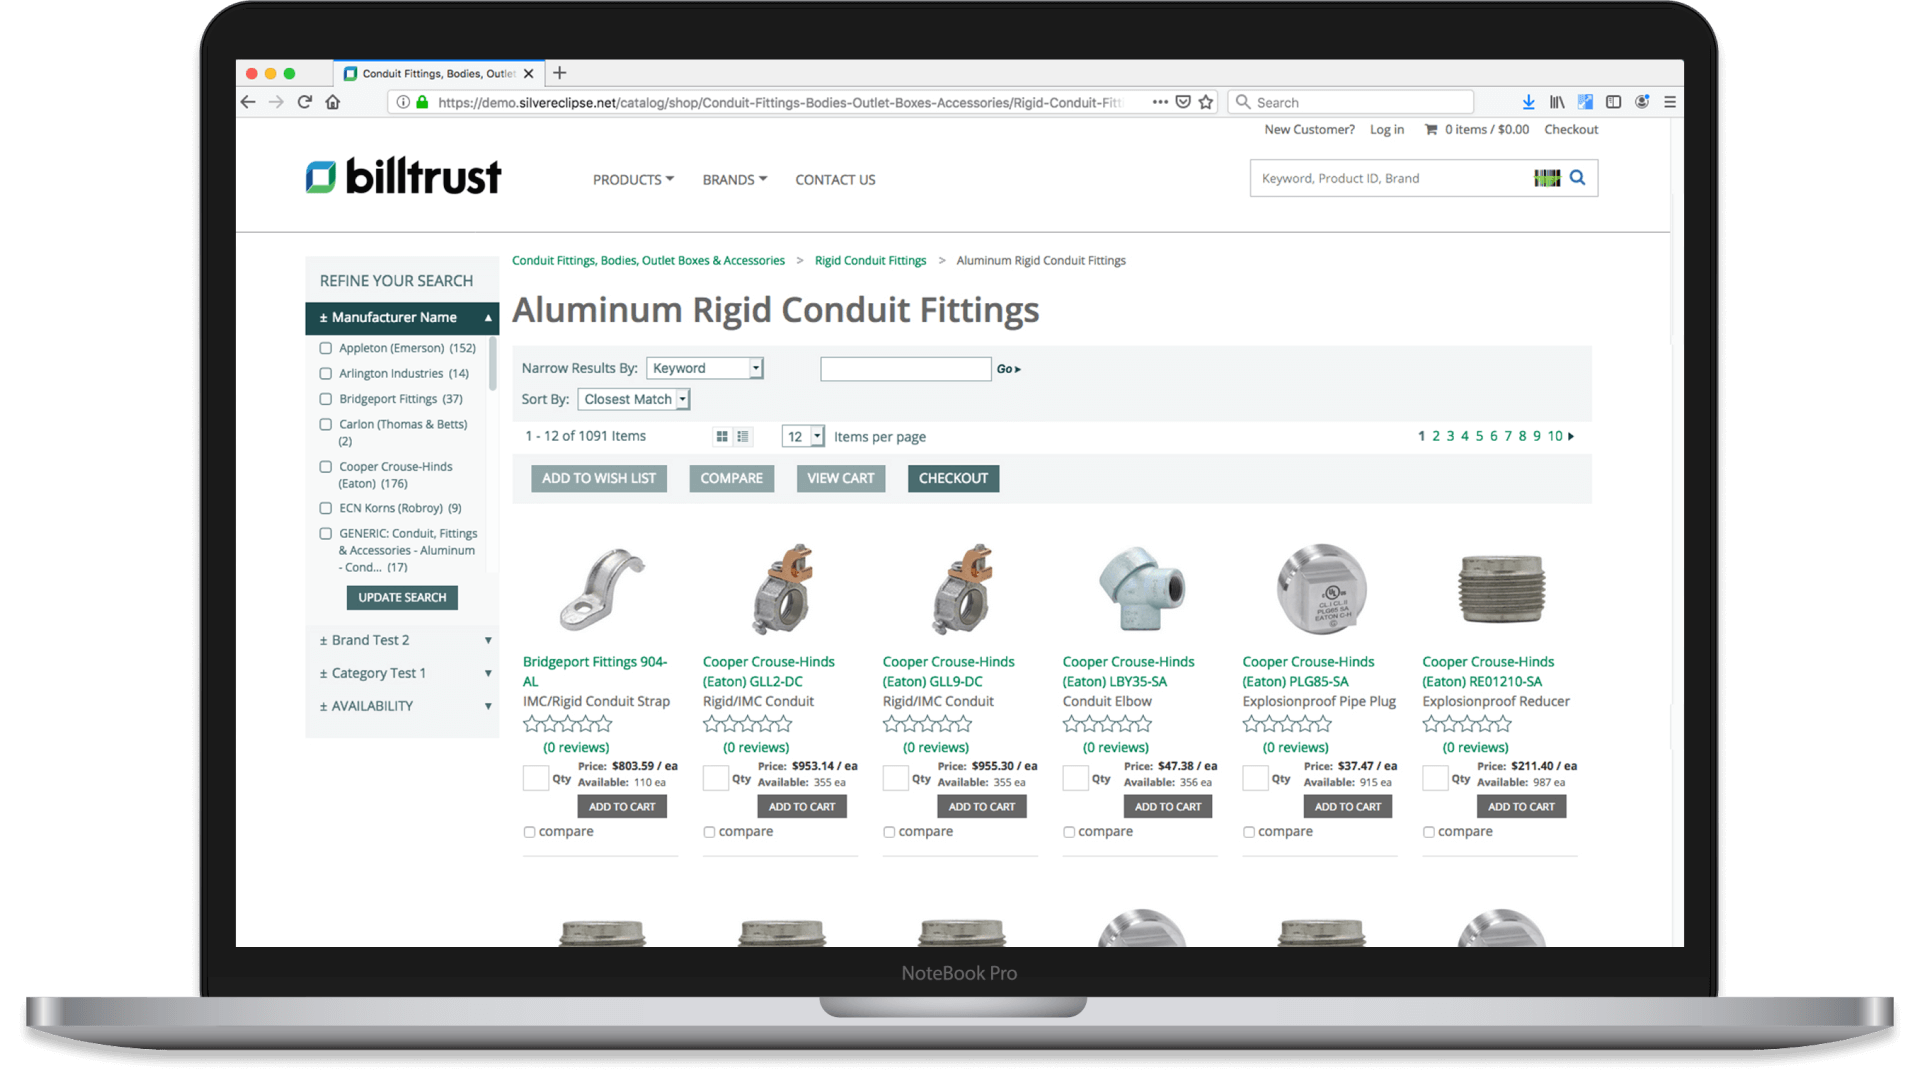Open Narrow Results By Keyword dropdown
1920x1080 pixels.
[705, 368]
